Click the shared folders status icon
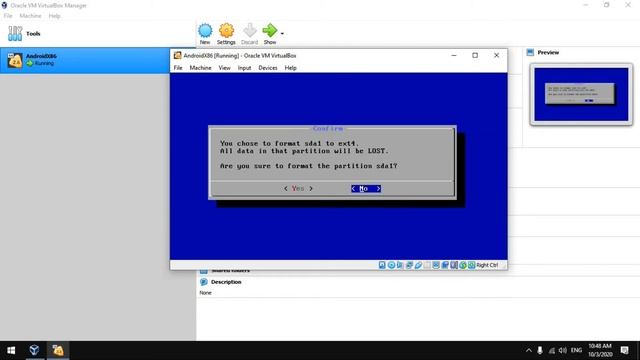640x360 pixels. click(x=427, y=265)
